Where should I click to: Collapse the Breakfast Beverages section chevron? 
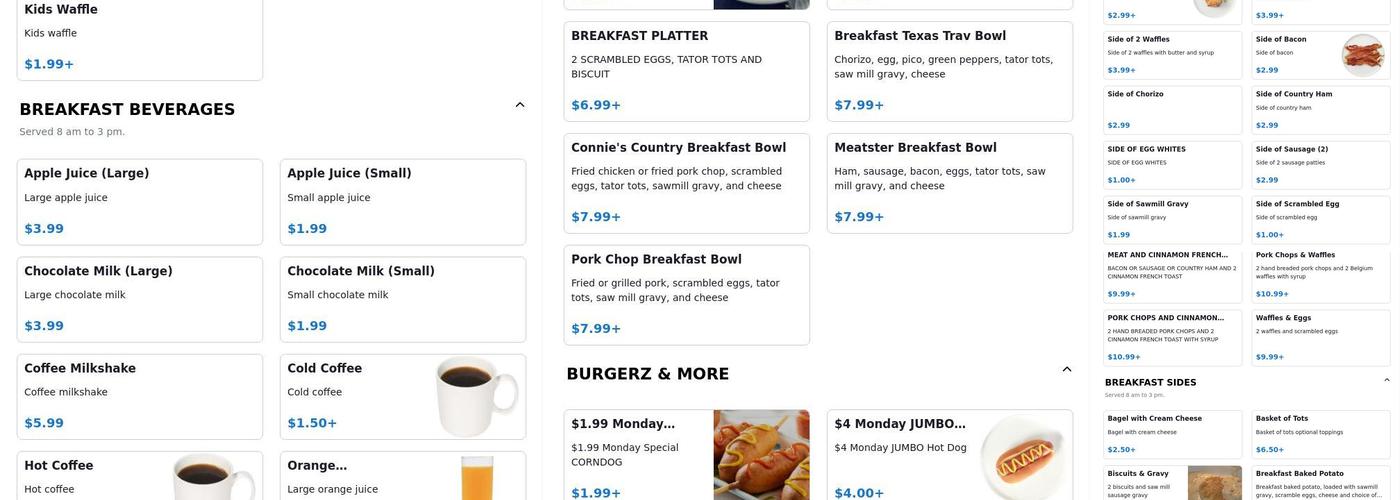point(519,105)
